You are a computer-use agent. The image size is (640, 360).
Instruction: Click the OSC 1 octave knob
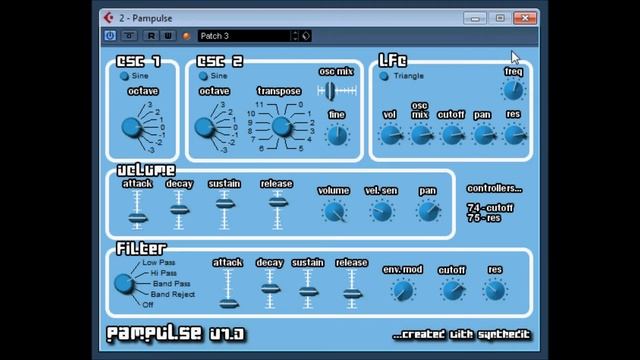(x=131, y=127)
